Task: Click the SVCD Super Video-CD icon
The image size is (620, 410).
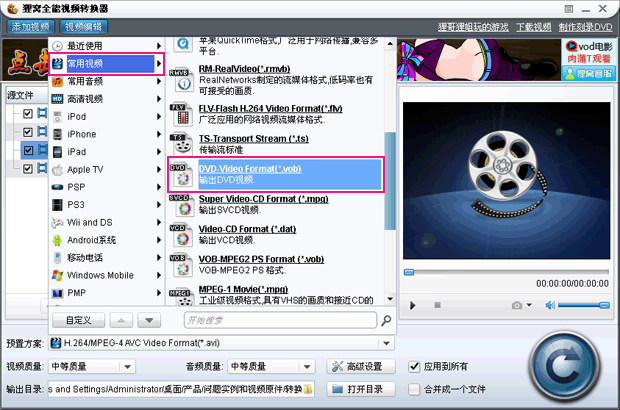Action: 180,204
